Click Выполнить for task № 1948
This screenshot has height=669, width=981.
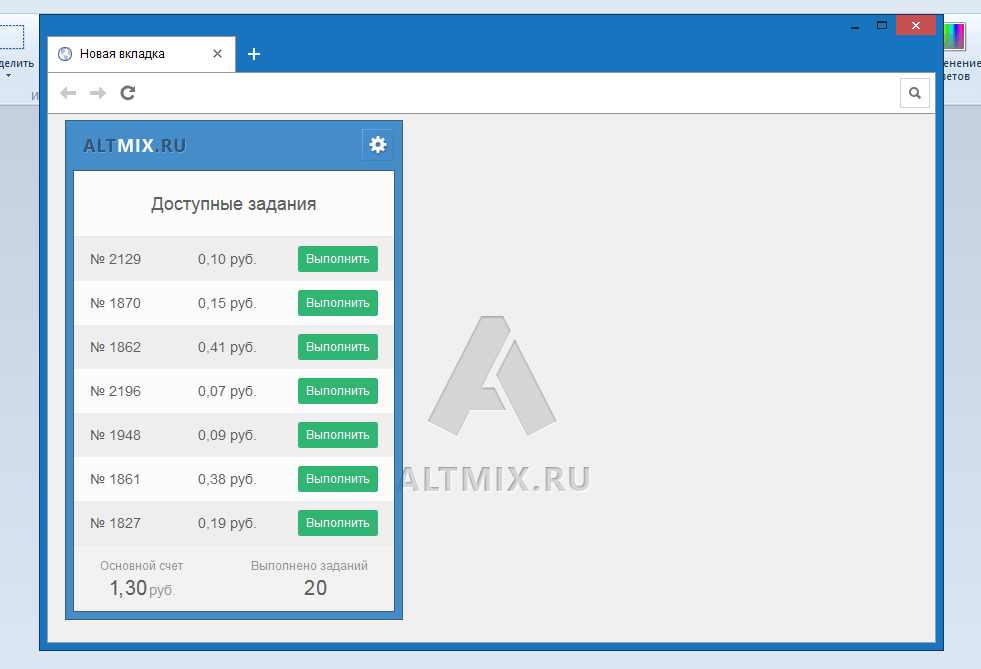coord(338,435)
